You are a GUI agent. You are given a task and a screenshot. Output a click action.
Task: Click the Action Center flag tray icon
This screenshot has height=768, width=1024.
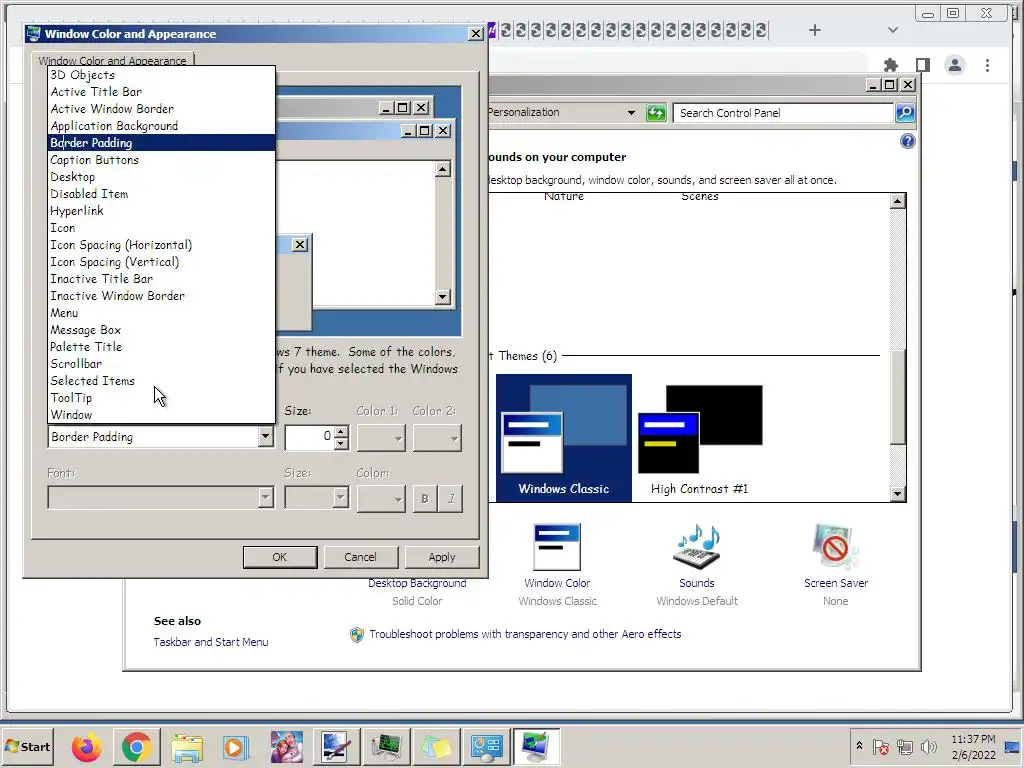[x=880, y=746]
